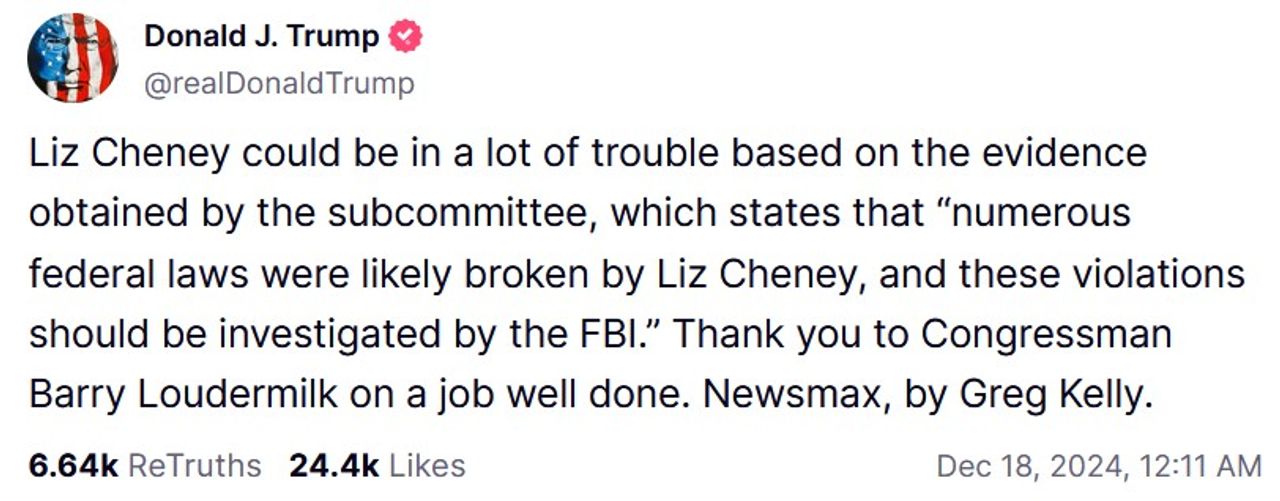Open the Donald J. Trump display name
Image resolution: width=1280 pixels, height=501 pixels.
point(262,38)
